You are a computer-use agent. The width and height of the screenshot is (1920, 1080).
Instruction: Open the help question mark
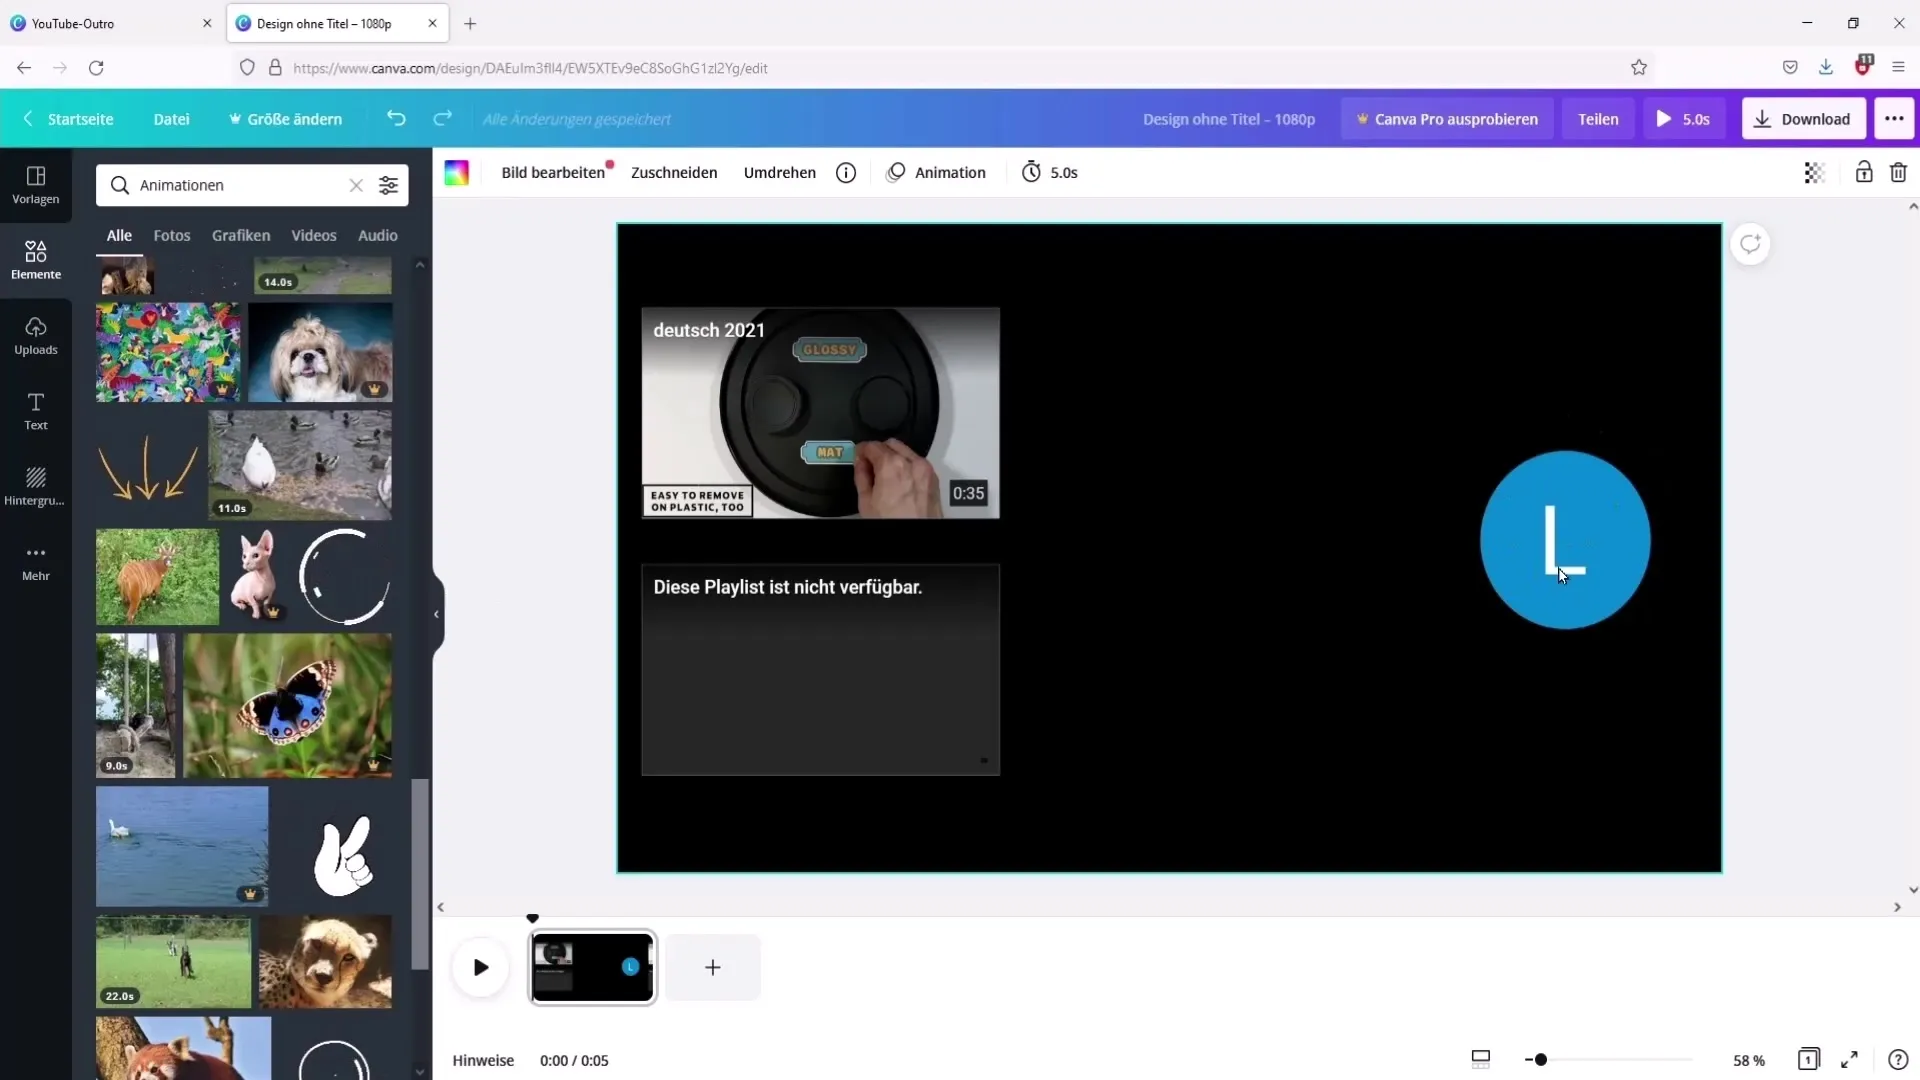[x=1898, y=1059]
